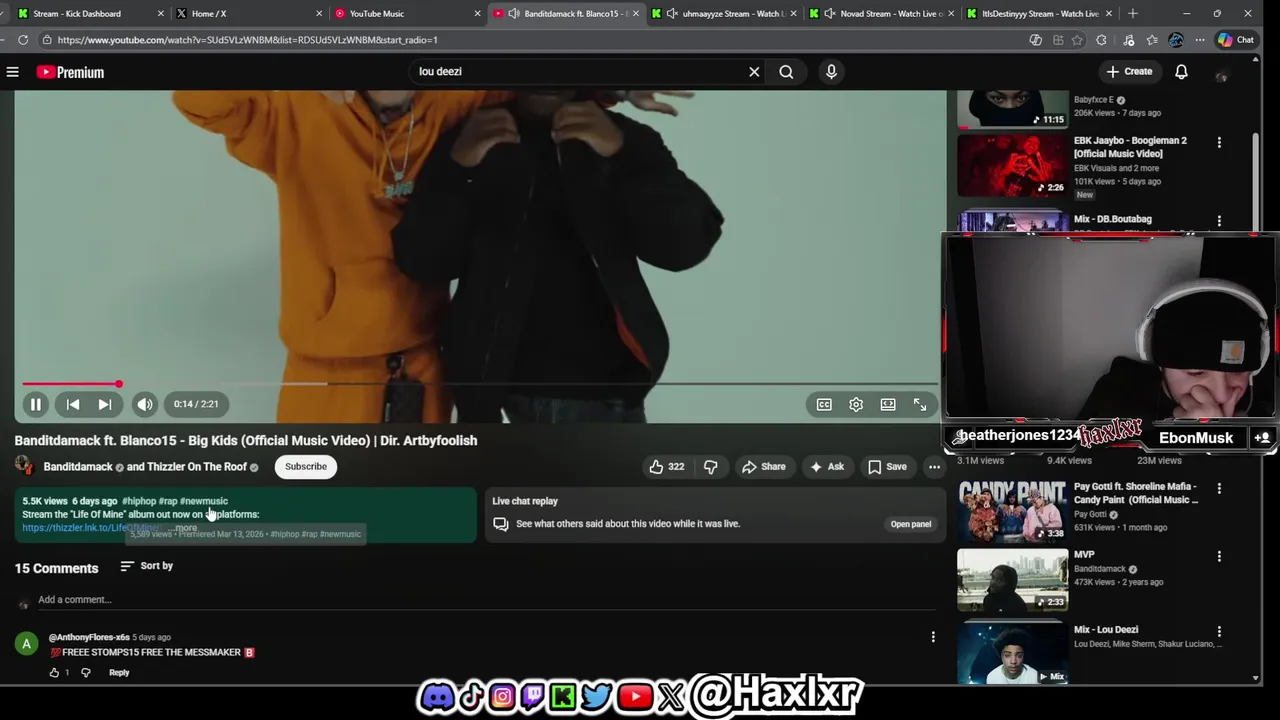The image size is (1280, 720).
Task: Pause the playing video
Action: point(35,404)
